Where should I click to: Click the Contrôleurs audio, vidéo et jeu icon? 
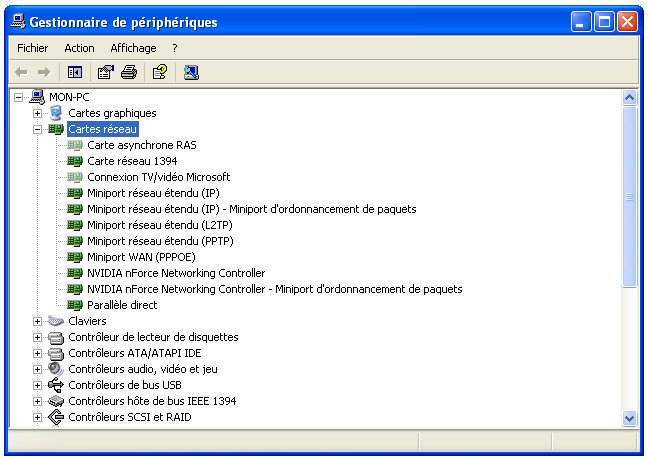(x=56, y=369)
